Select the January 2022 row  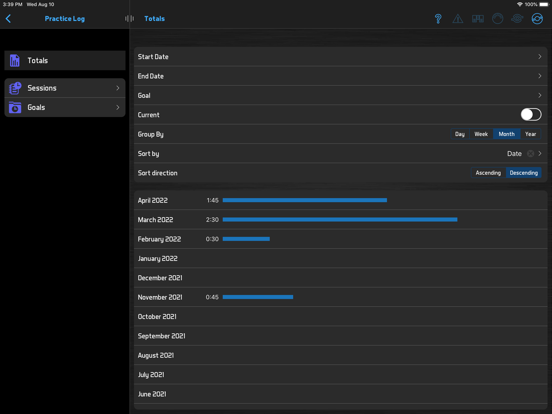pos(340,258)
